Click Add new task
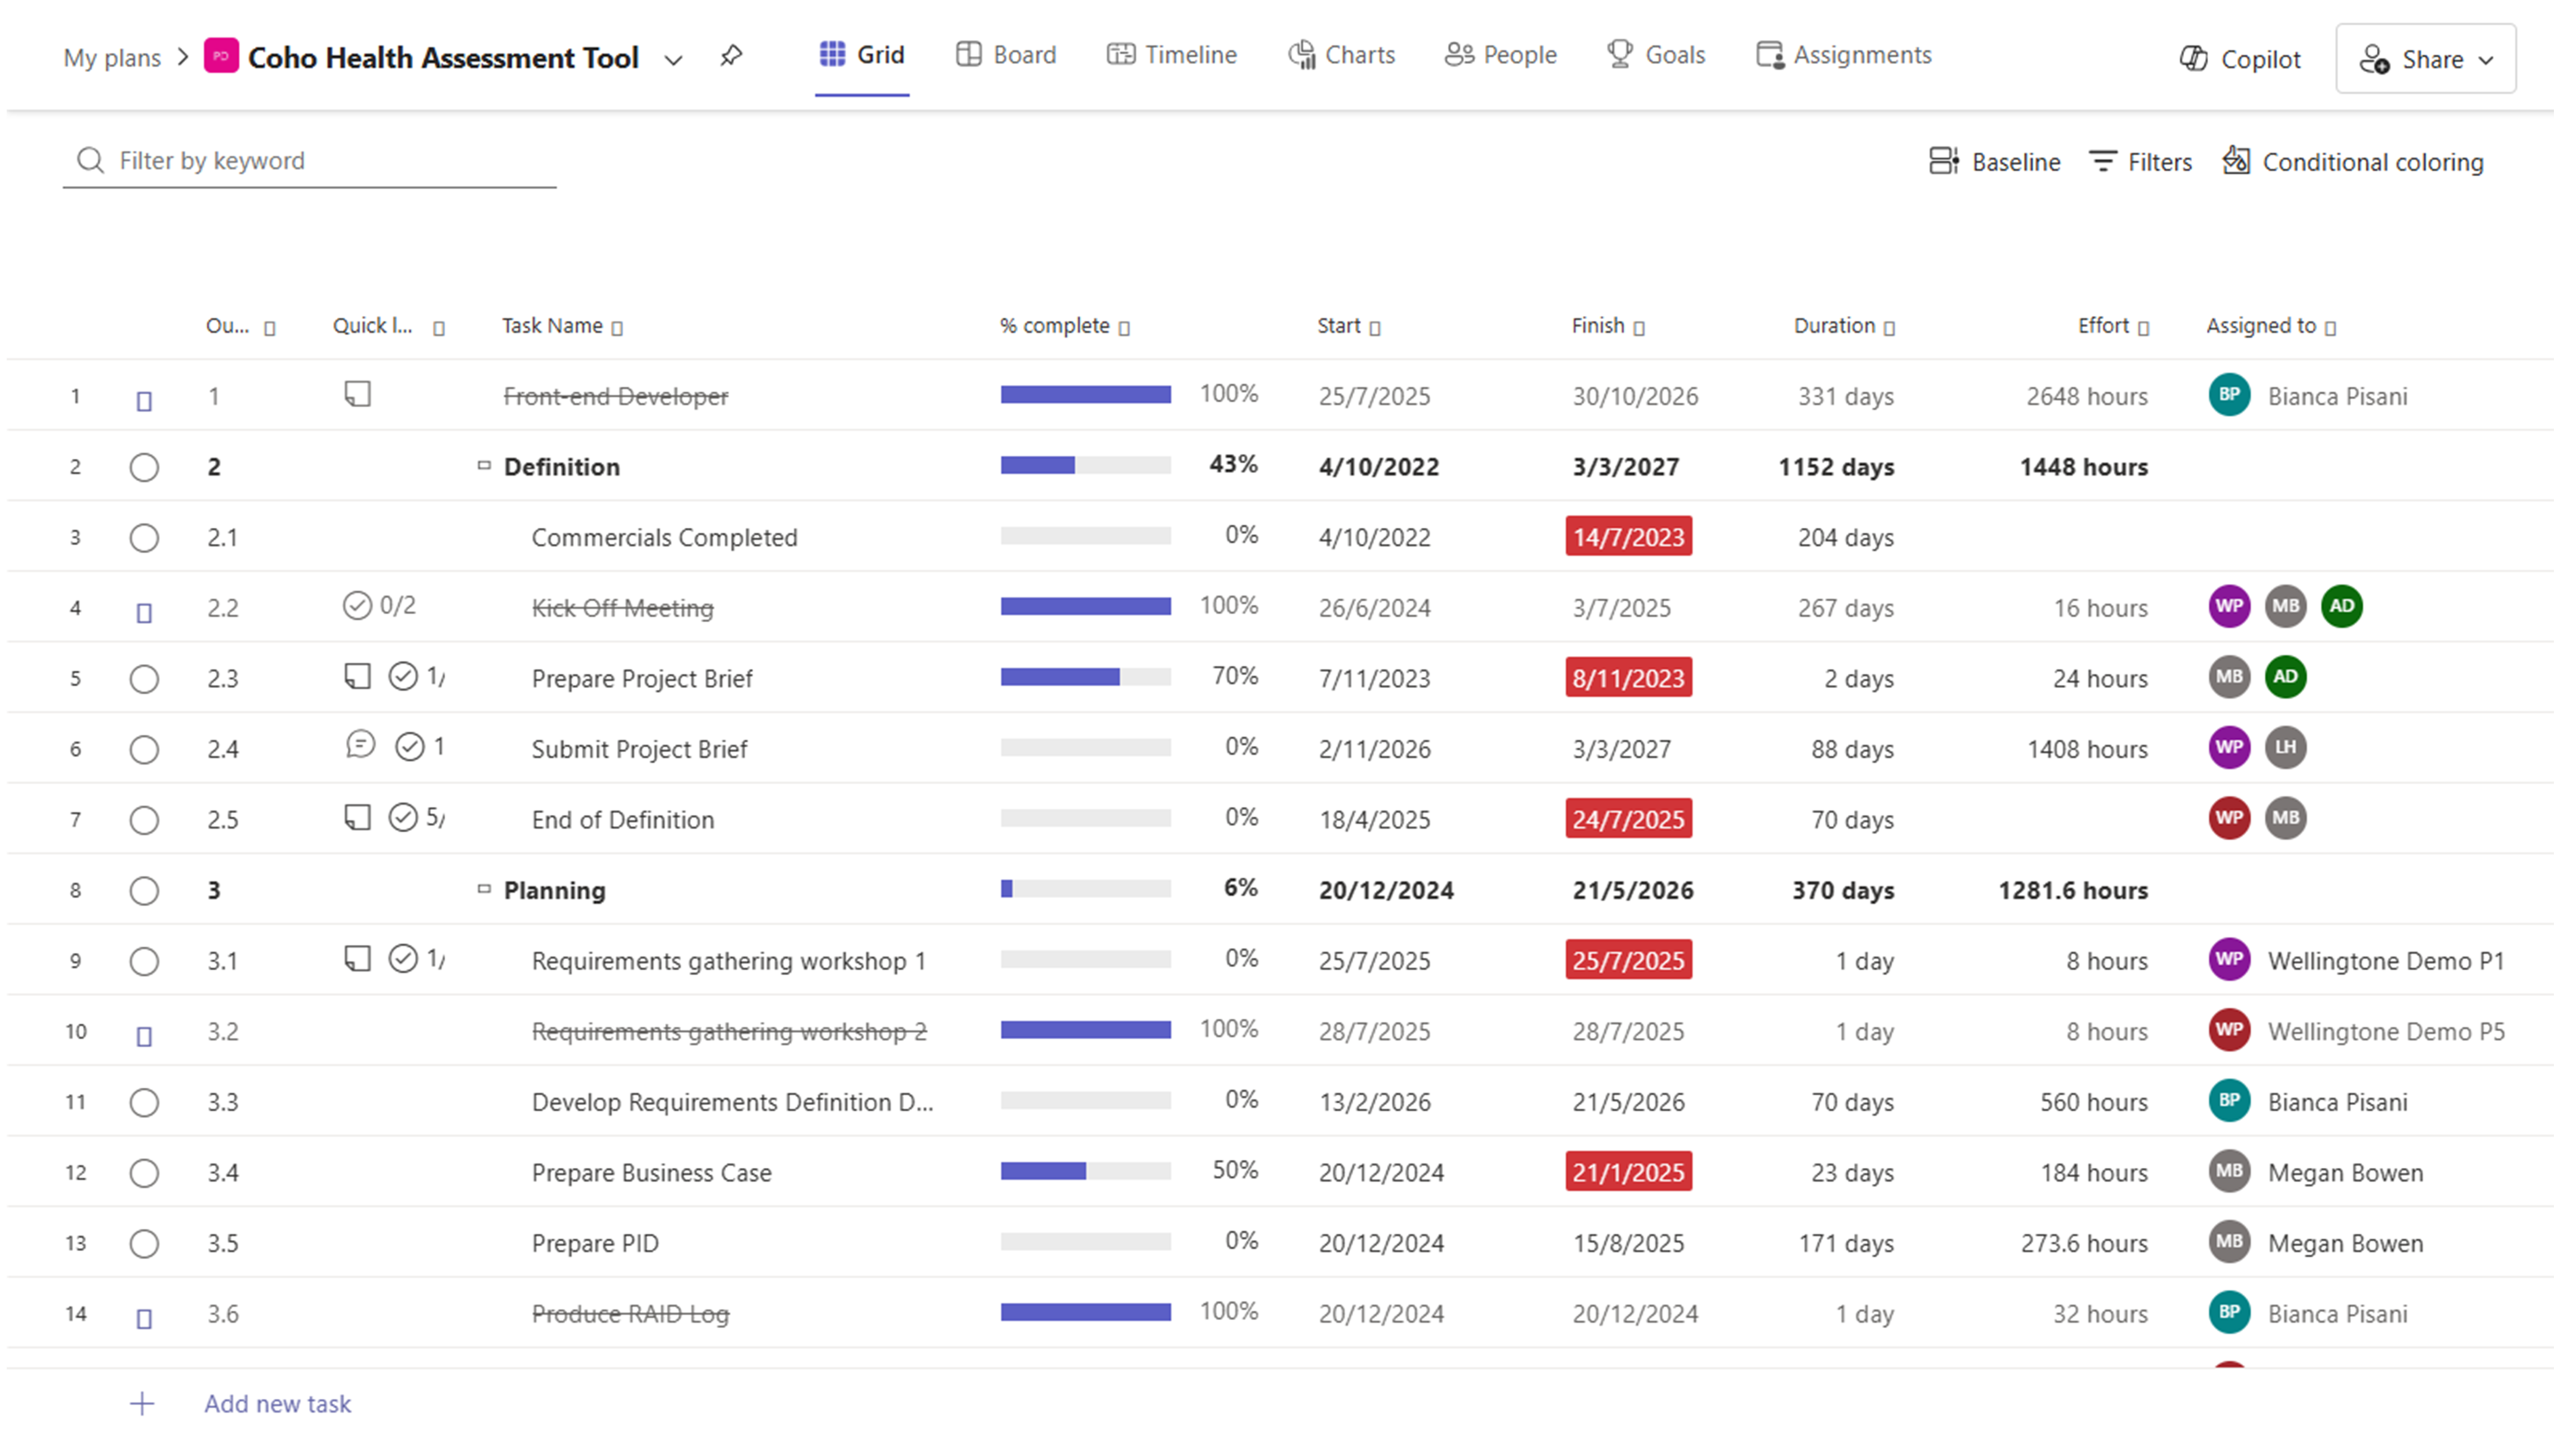The width and height of the screenshot is (2560, 1440). tap(277, 1403)
